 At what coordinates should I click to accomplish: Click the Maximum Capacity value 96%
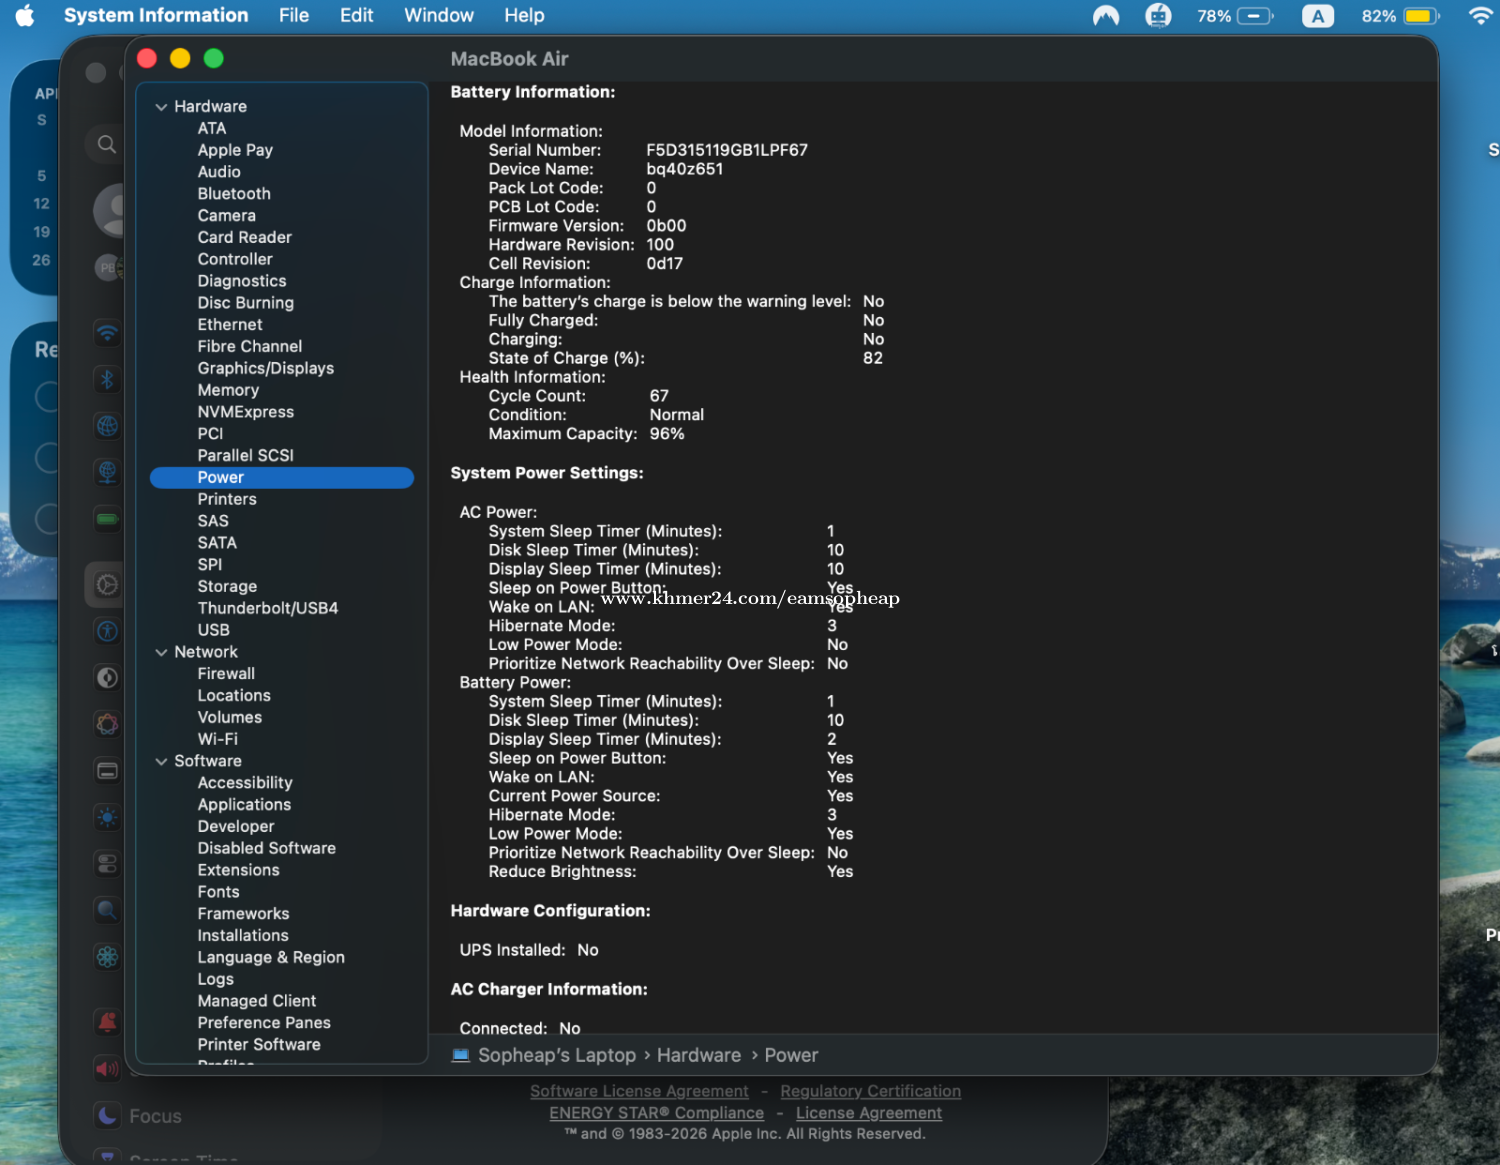click(667, 434)
